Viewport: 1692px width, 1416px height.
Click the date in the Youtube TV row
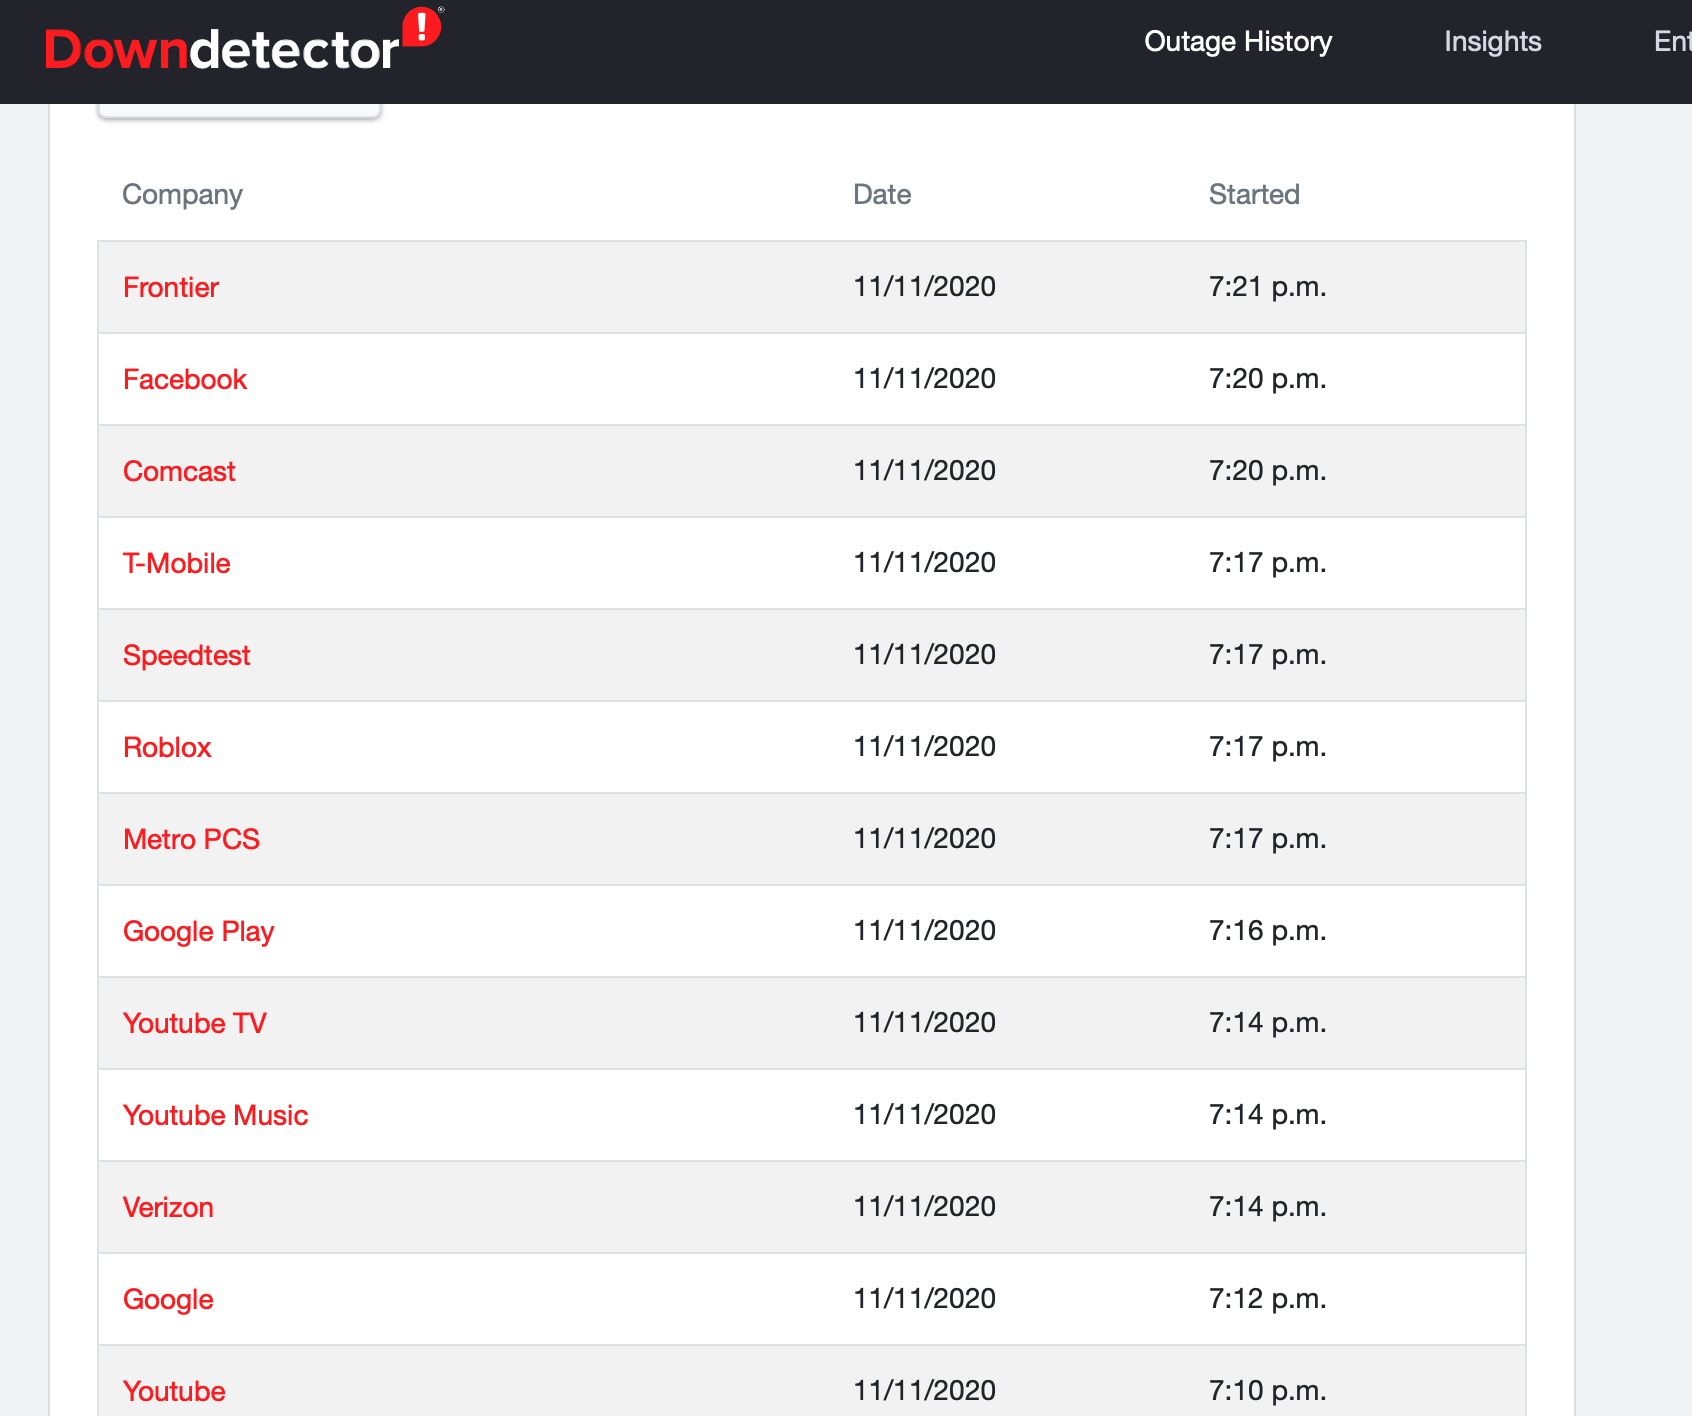pyautogui.click(x=924, y=1023)
